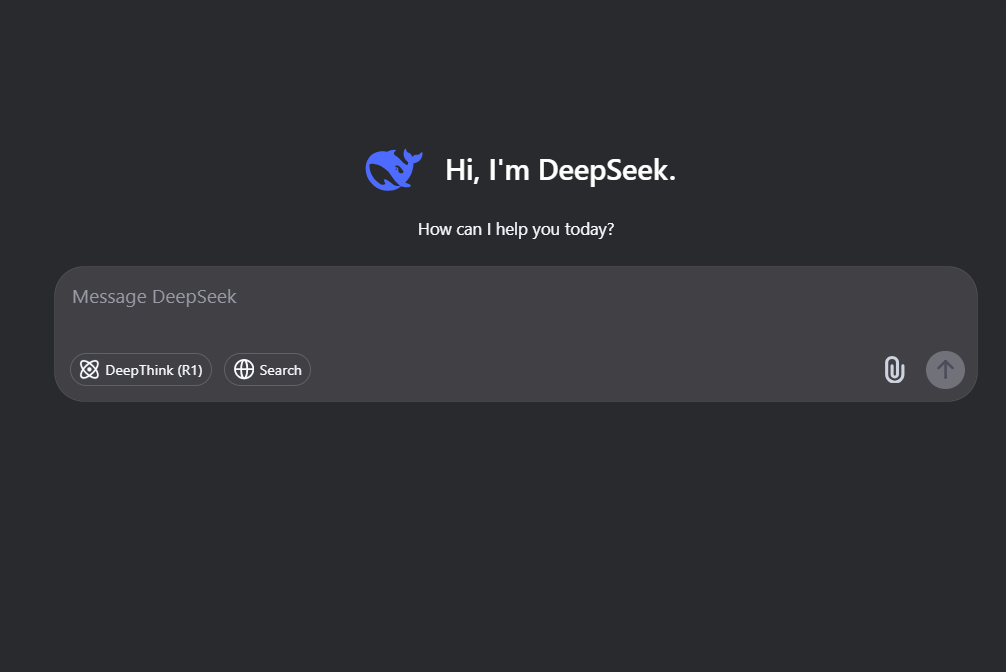Send message with the up-arrow button

coord(945,370)
